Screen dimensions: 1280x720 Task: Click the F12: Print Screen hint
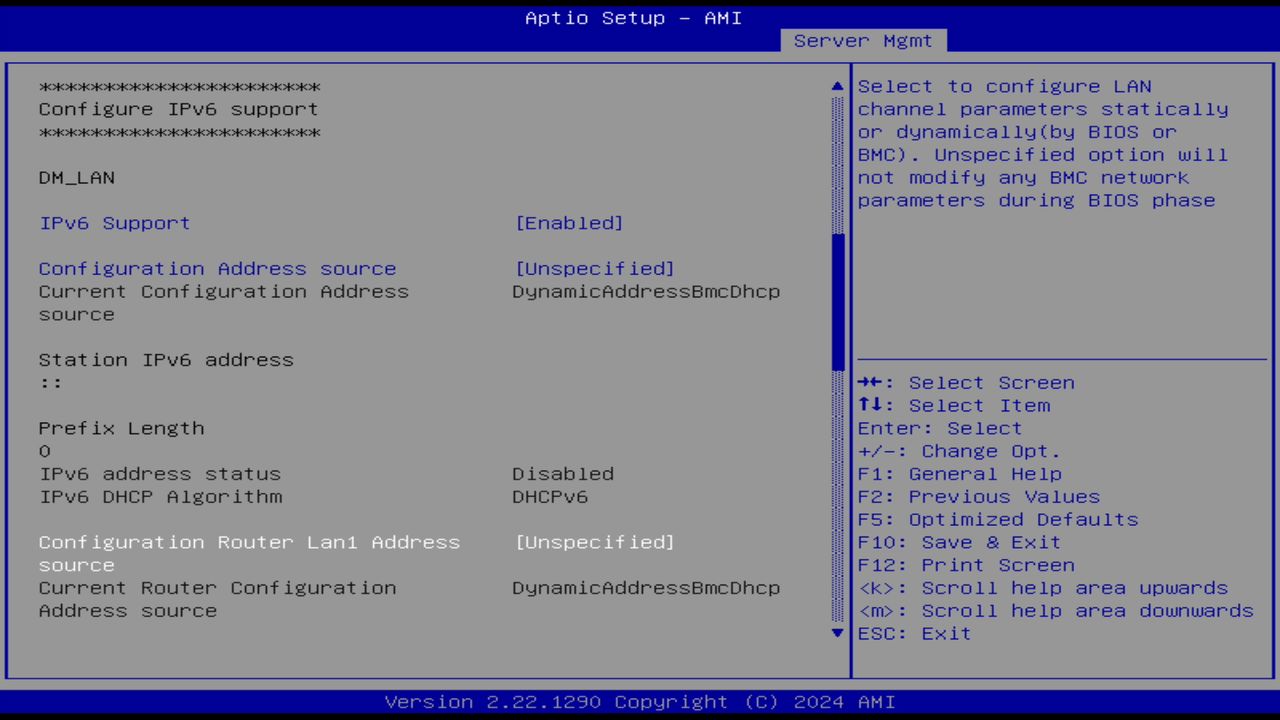tap(966, 565)
